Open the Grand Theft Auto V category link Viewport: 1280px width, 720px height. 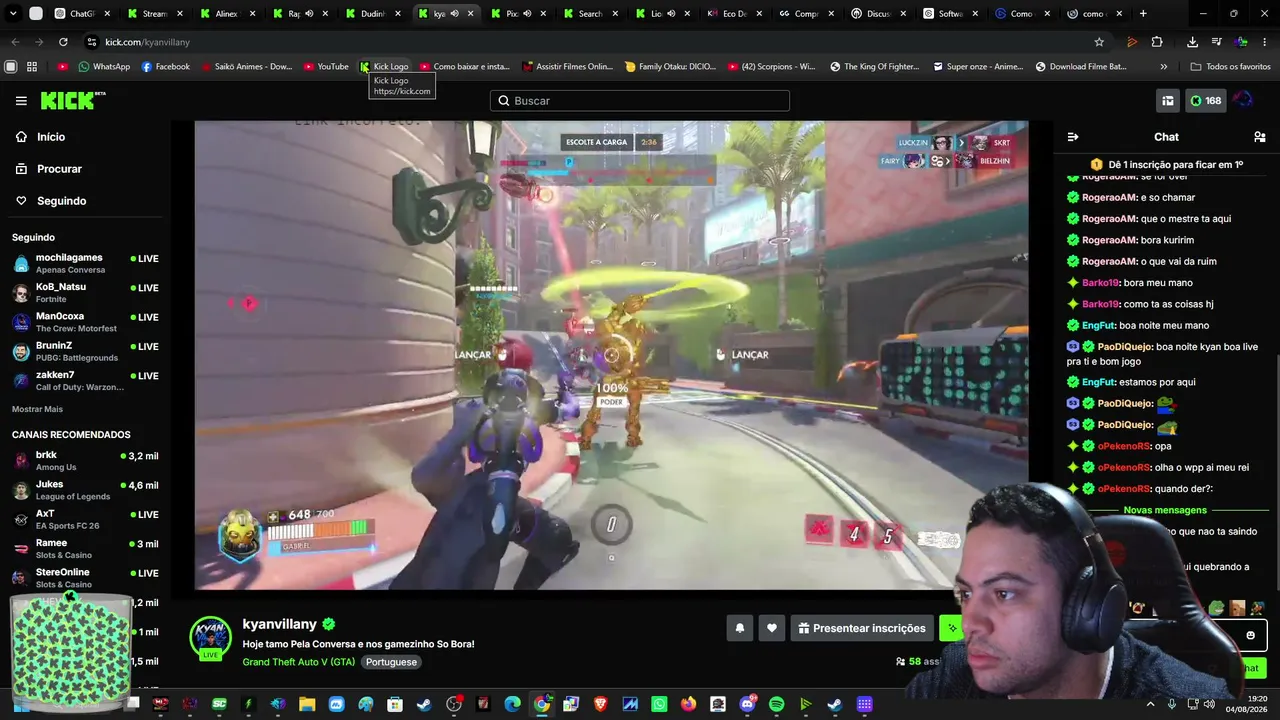(x=299, y=662)
